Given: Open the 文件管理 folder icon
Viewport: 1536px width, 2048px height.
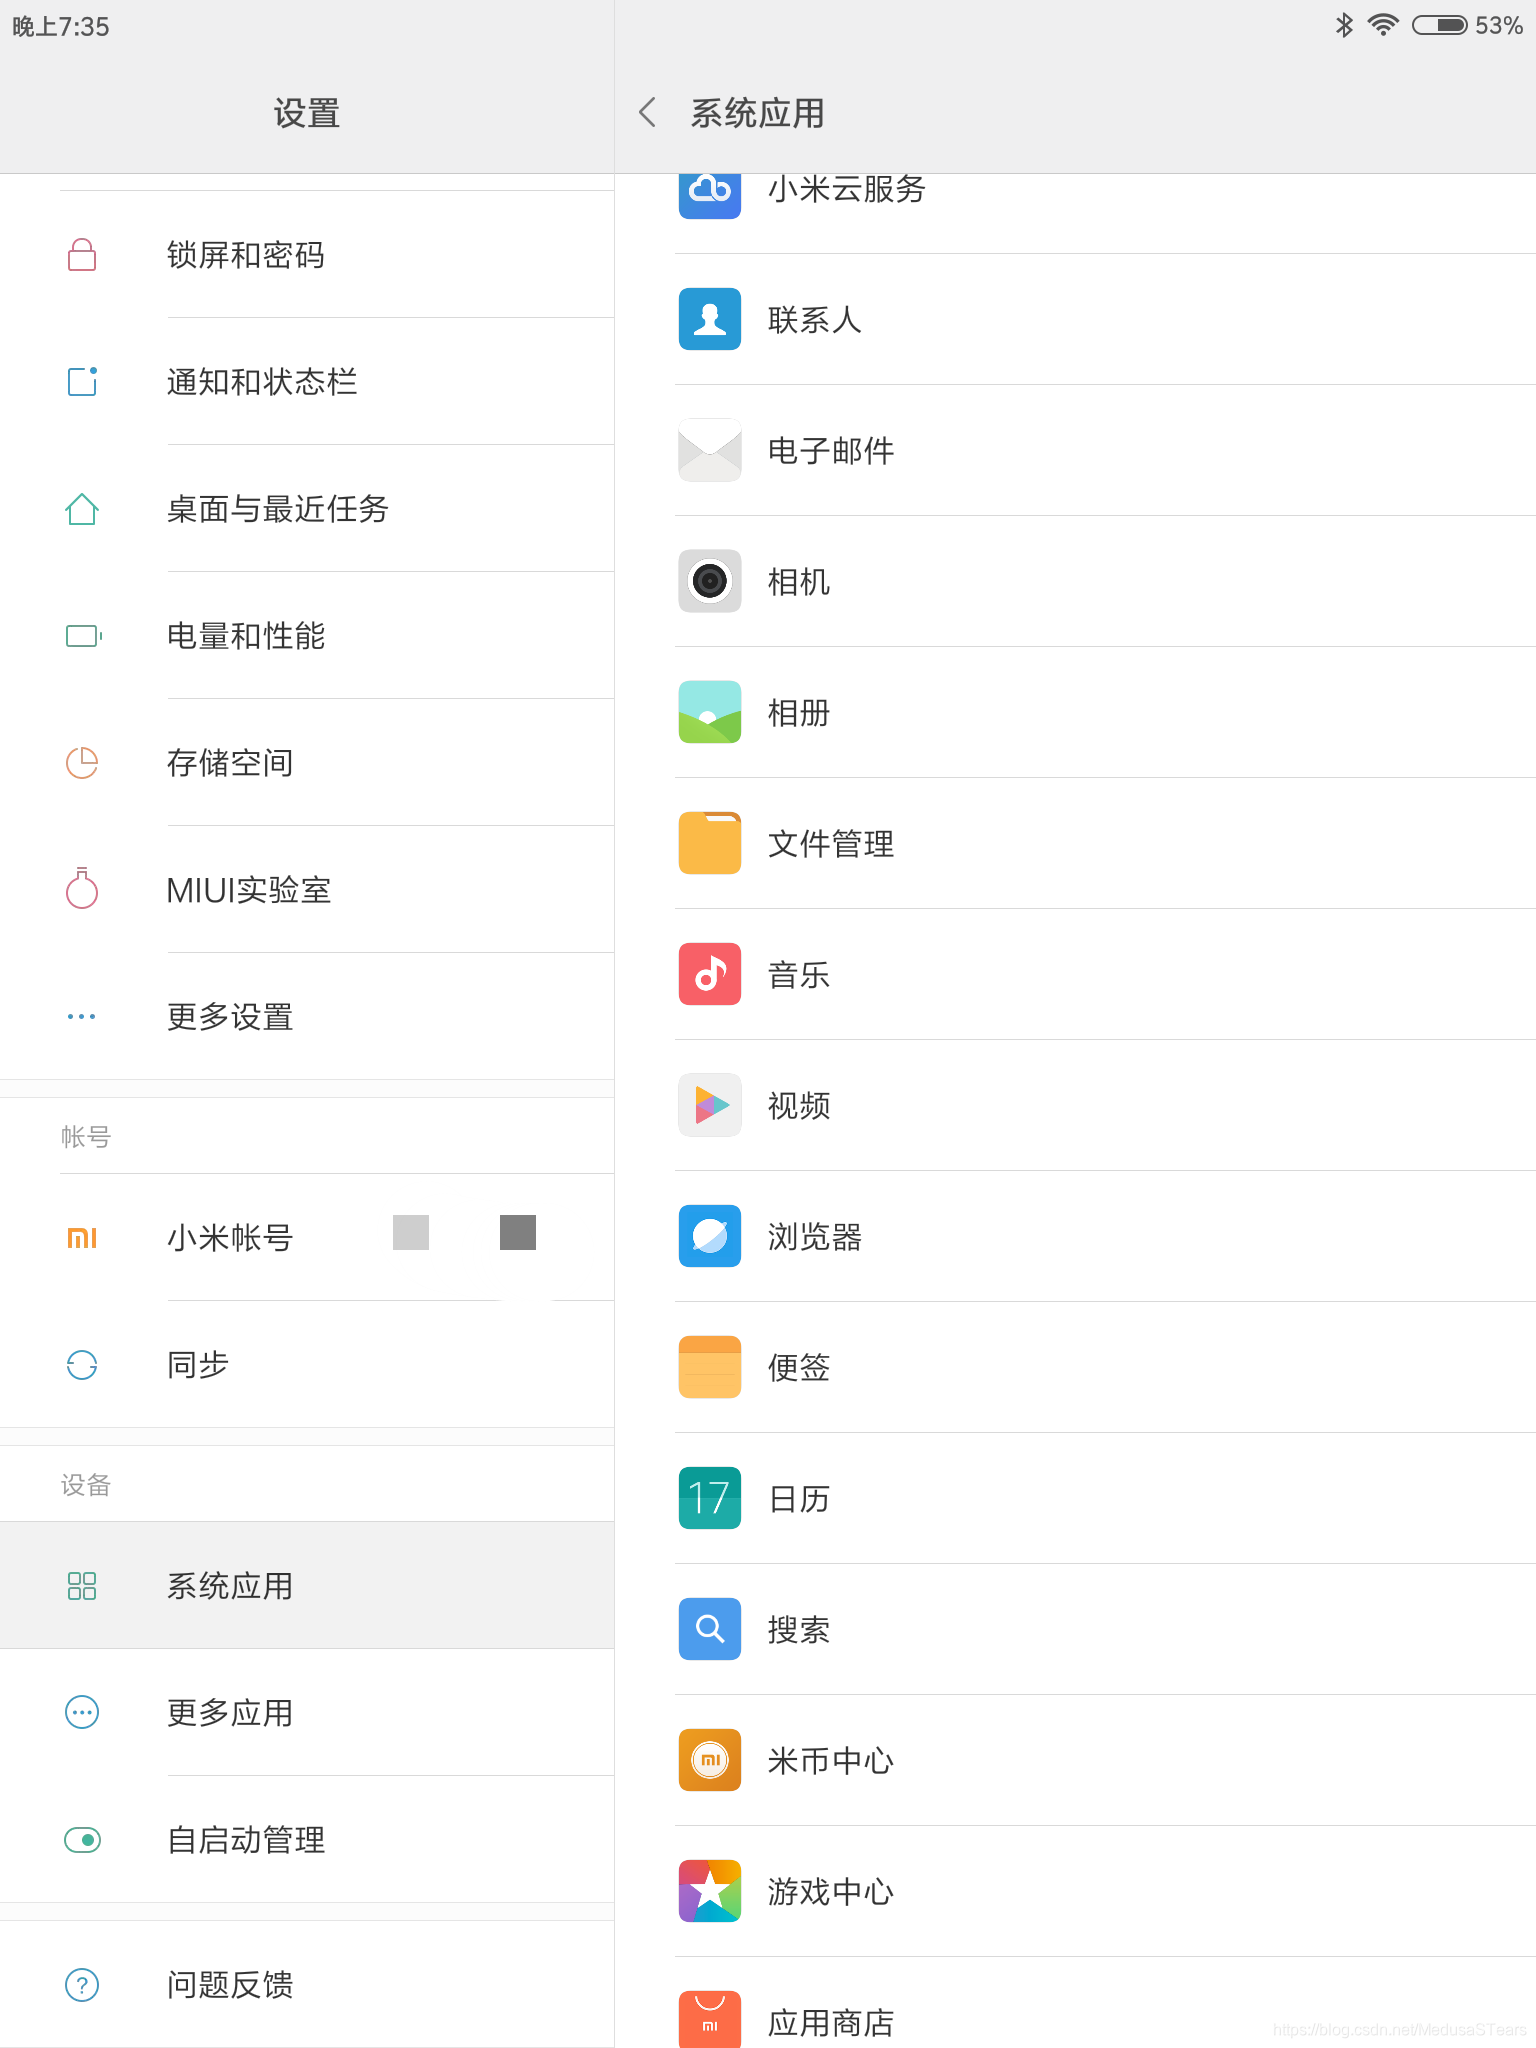Looking at the screenshot, I should tap(710, 843).
